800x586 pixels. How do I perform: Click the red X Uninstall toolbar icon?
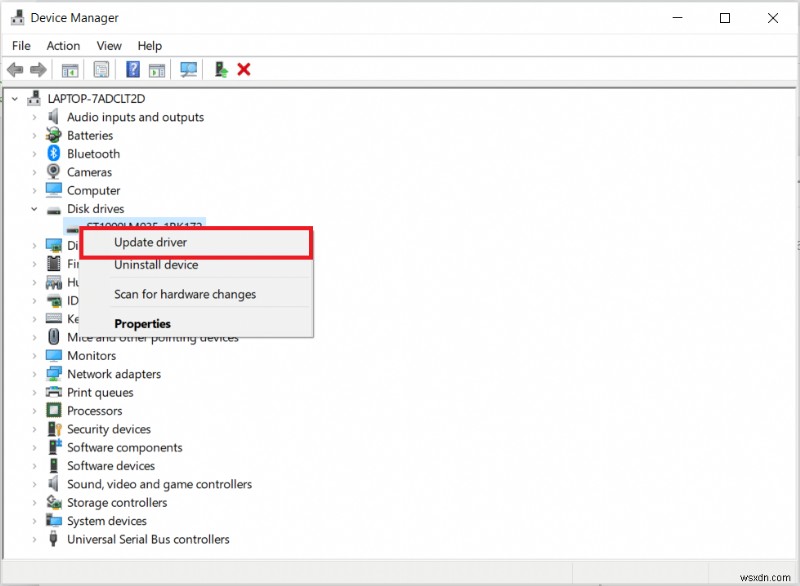(x=243, y=69)
